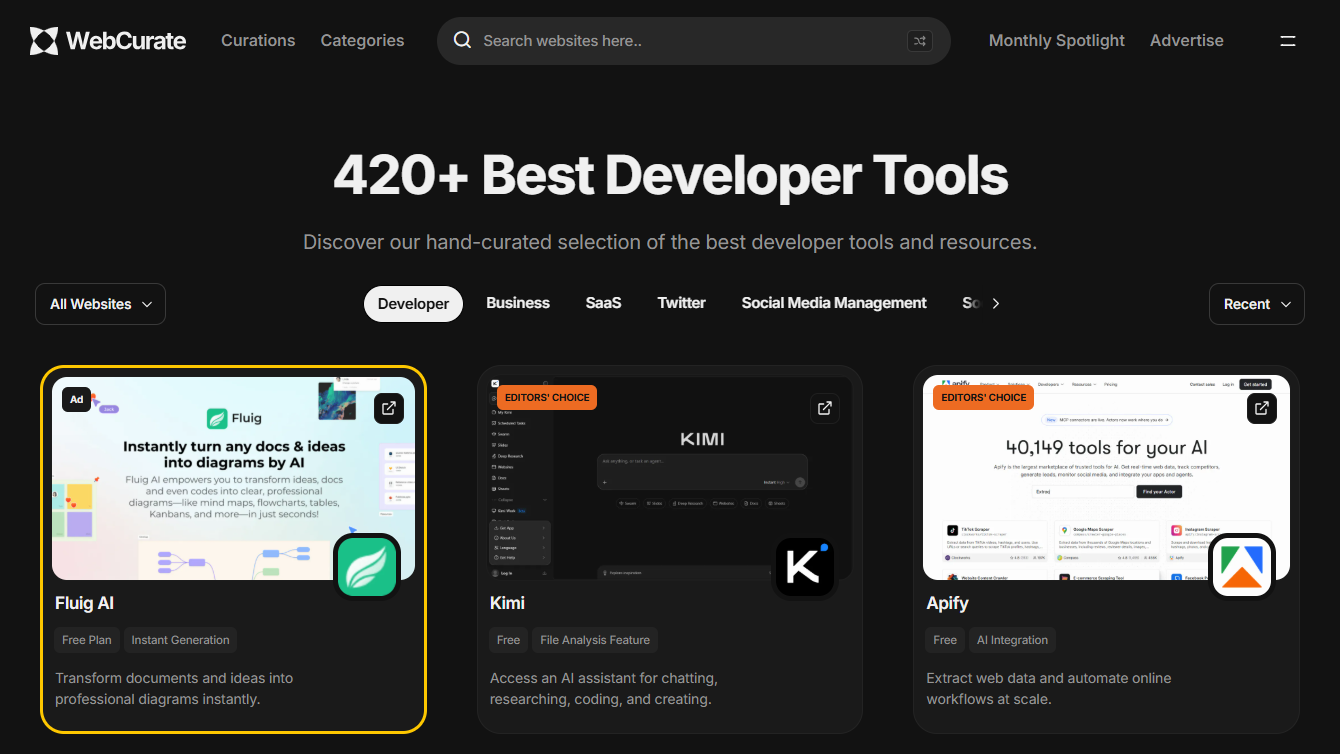The width and height of the screenshot is (1340, 754).
Task: Open the Curations nav link
Action: coord(258,41)
